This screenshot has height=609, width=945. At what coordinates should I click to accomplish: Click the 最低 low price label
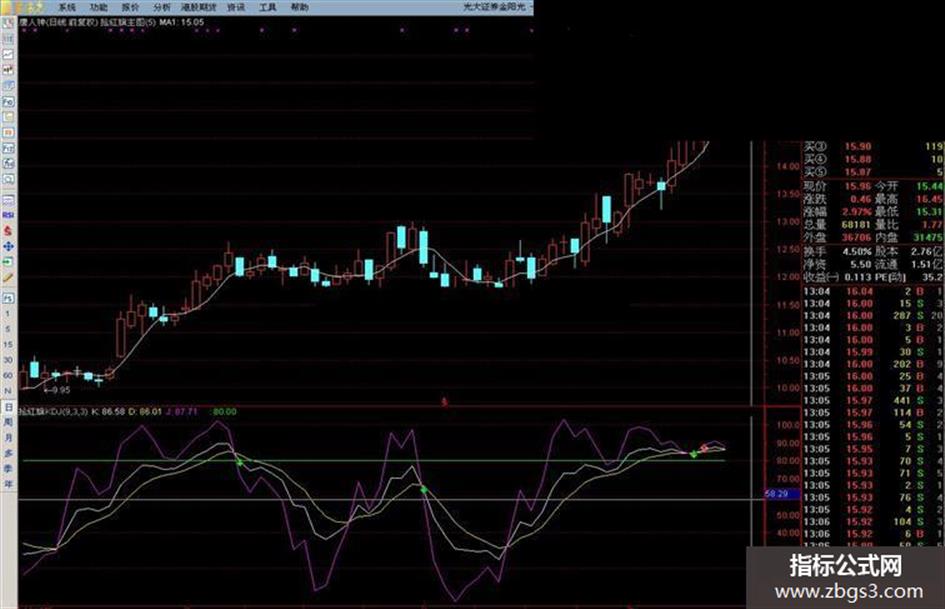point(887,212)
